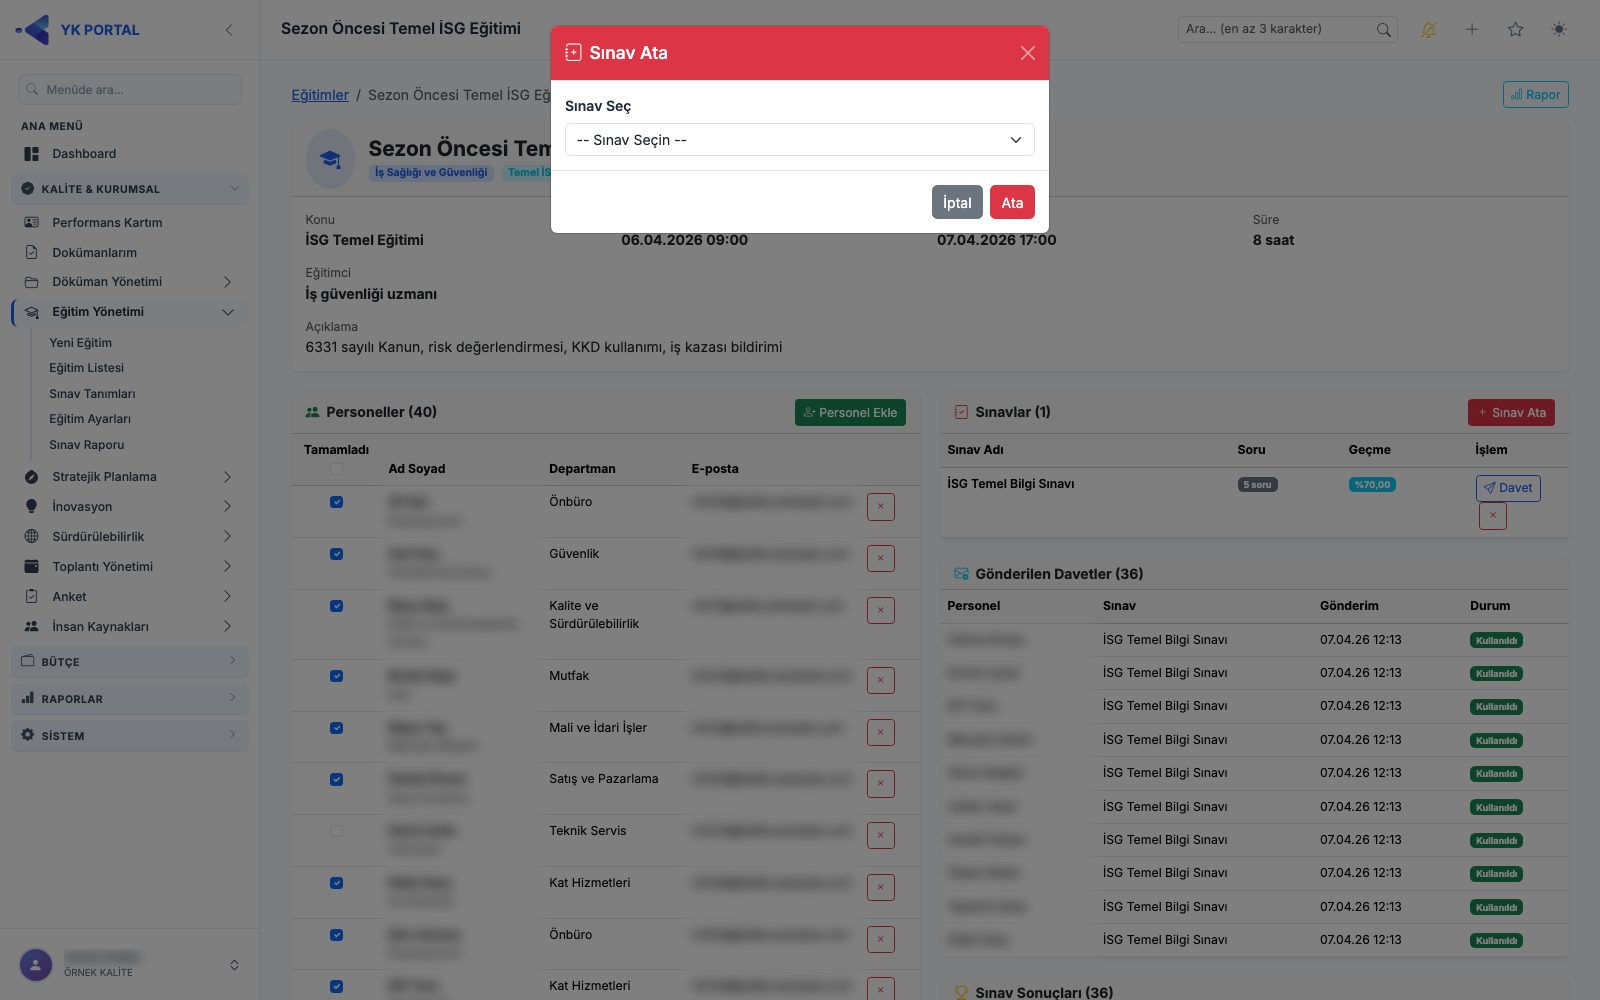Click the İptal button in dialog
Image resolution: width=1600 pixels, height=1000 pixels.
[x=957, y=202]
